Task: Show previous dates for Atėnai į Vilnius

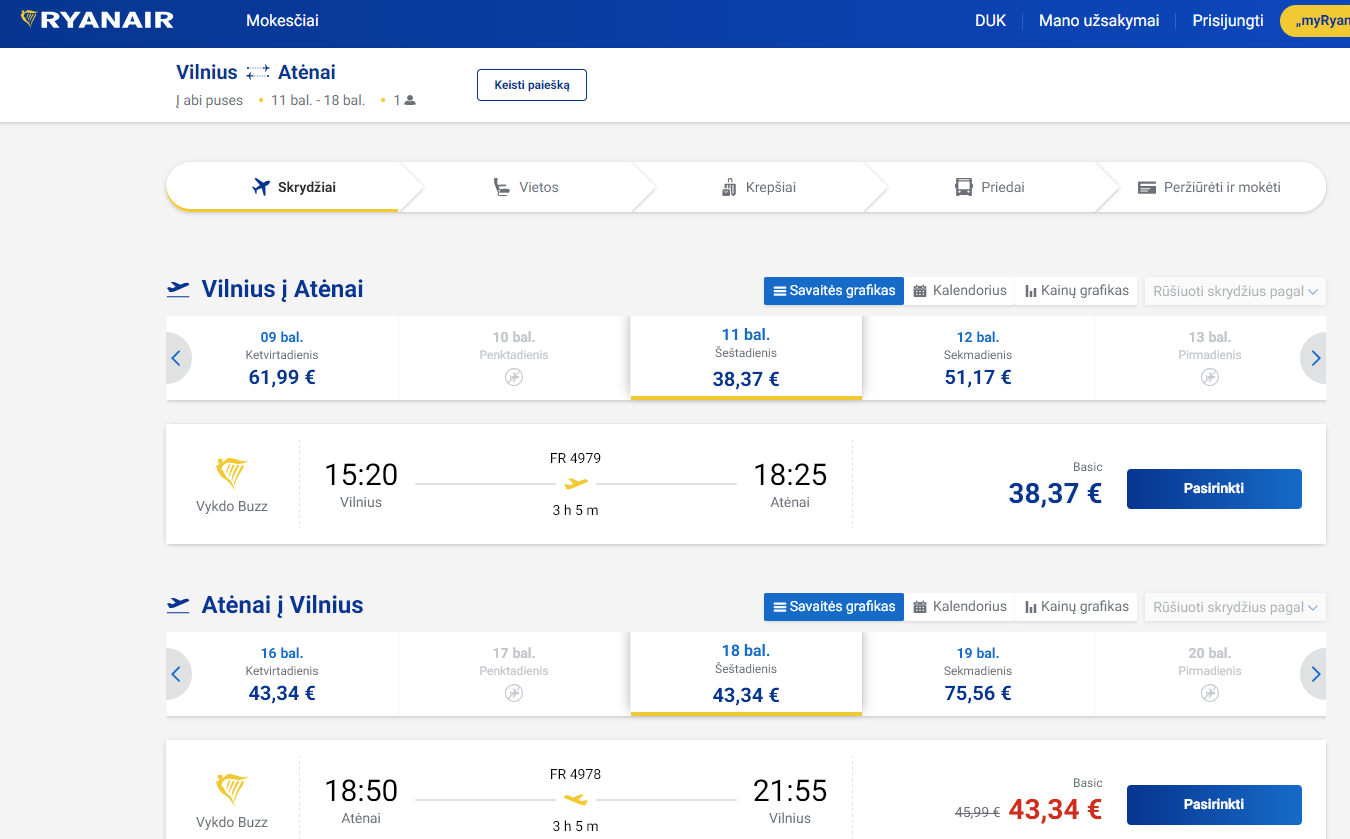Action: point(177,674)
